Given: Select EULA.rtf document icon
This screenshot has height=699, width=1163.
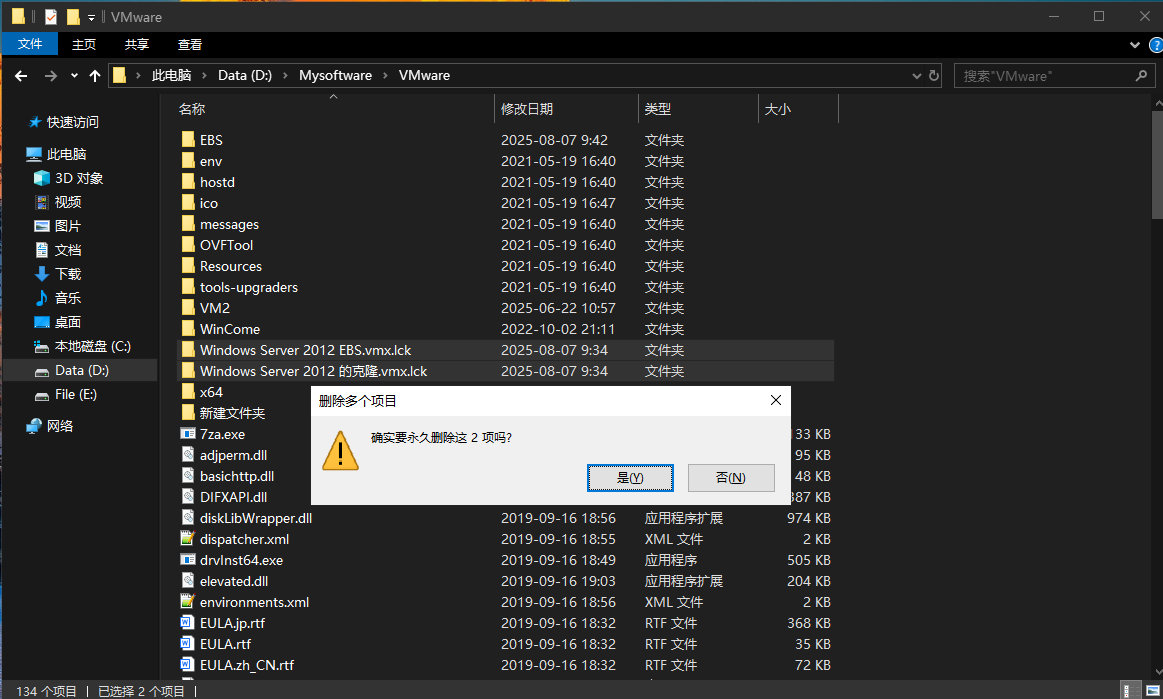Looking at the screenshot, I should (x=188, y=644).
